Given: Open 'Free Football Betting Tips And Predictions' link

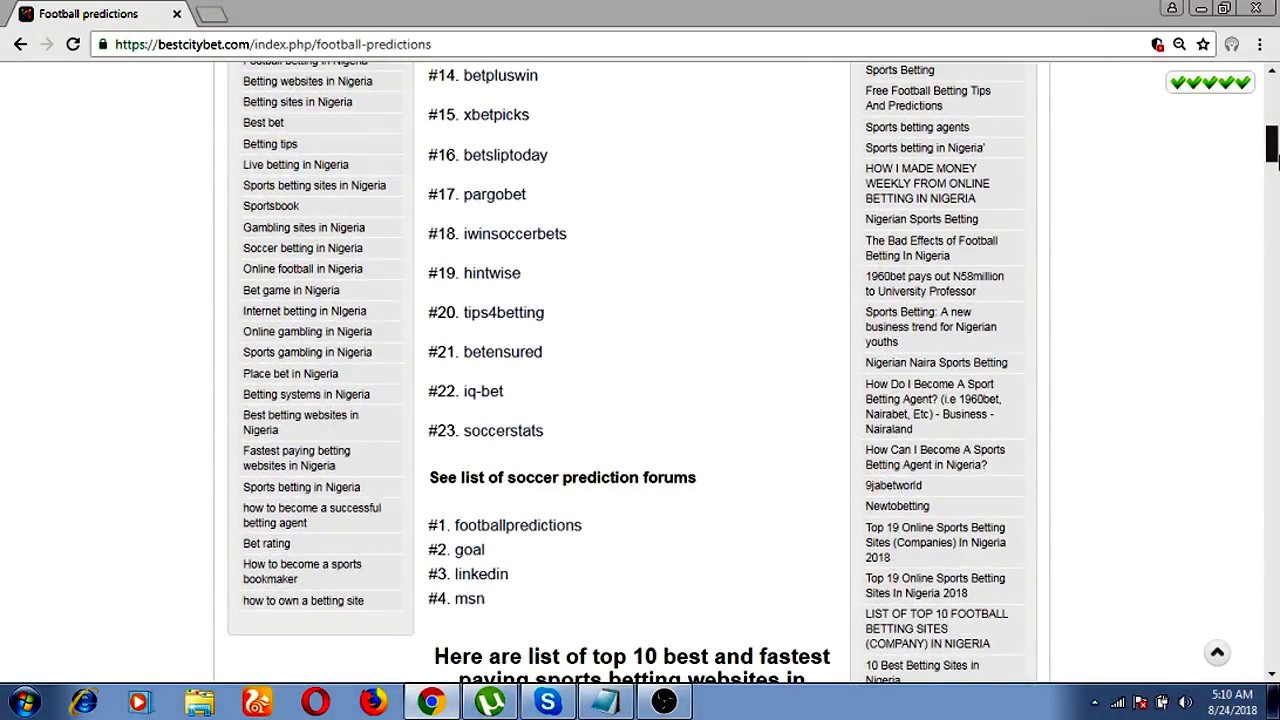Looking at the screenshot, I should (928, 98).
